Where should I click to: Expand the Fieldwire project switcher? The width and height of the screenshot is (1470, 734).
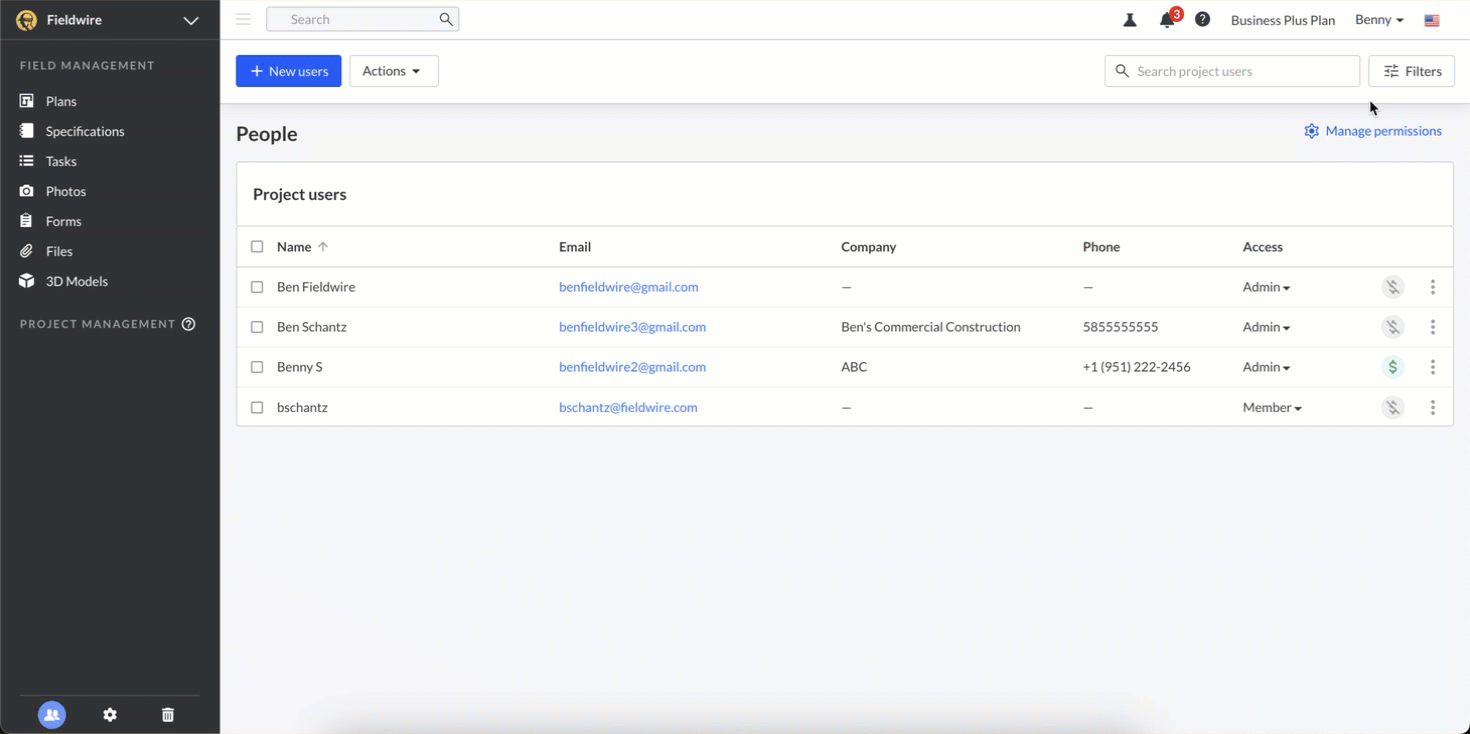pyautogui.click(x=190, y=20)
